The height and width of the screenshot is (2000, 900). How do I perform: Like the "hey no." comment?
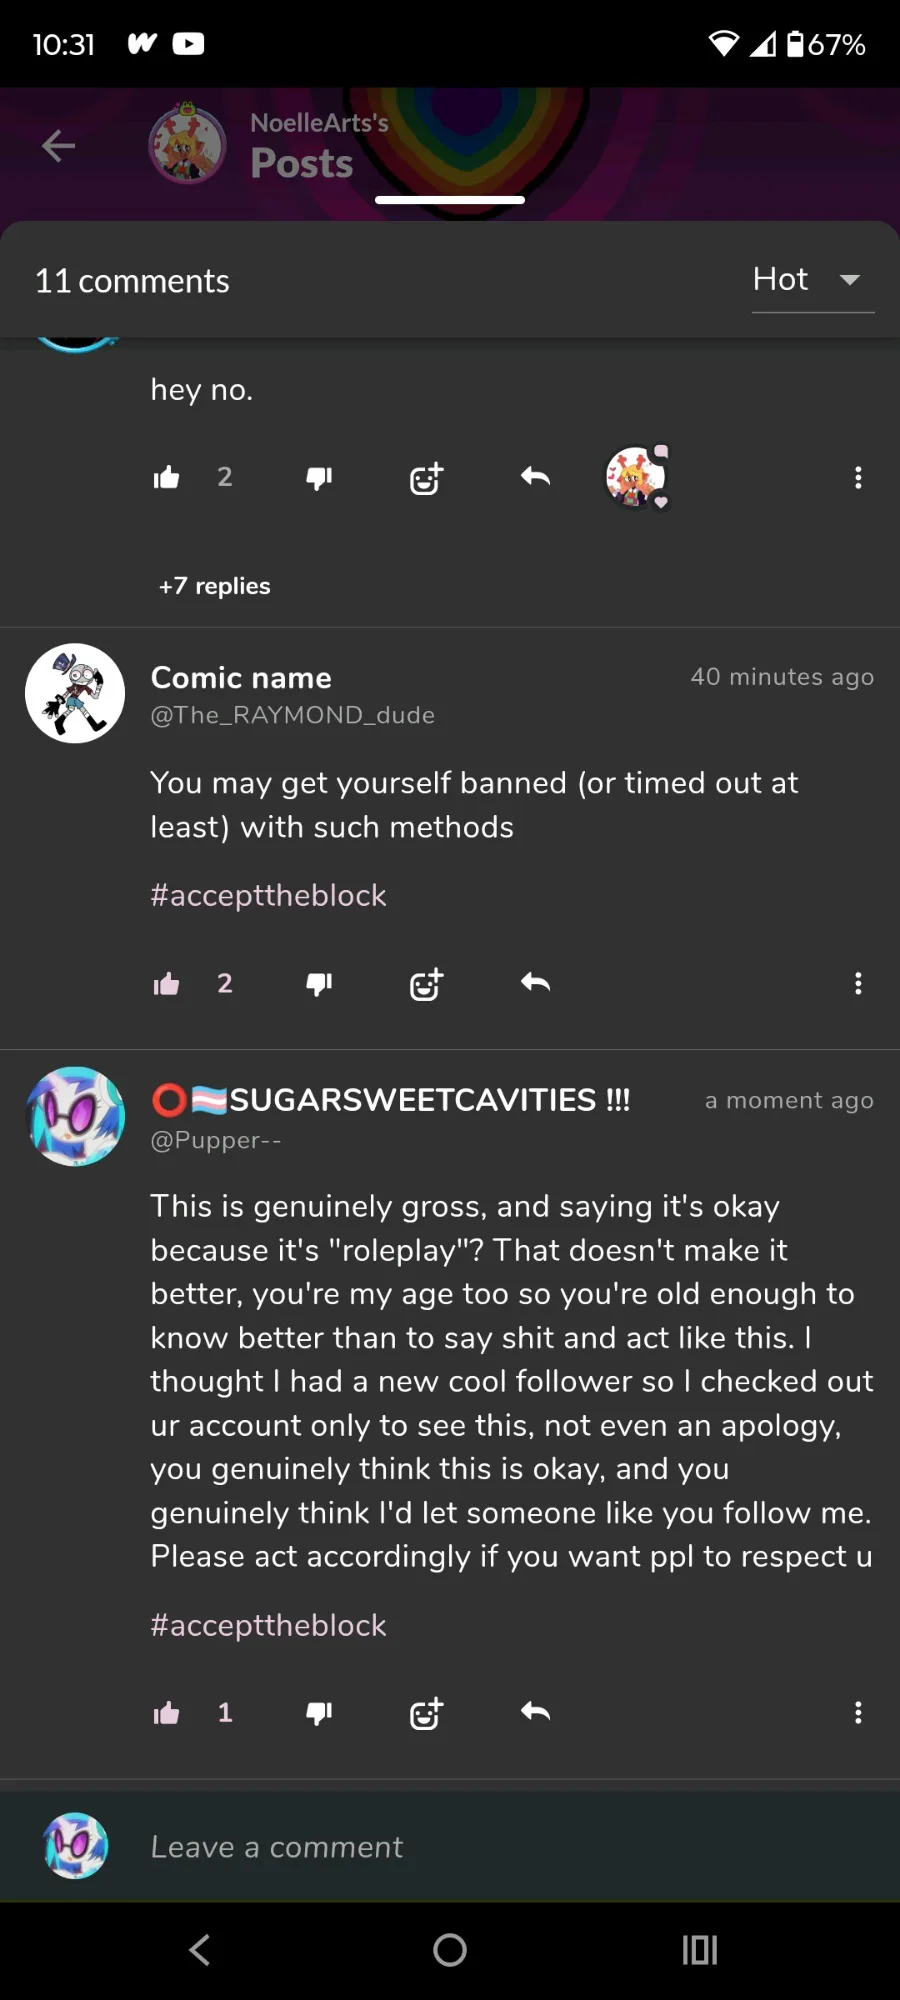[x=167, y=478]
